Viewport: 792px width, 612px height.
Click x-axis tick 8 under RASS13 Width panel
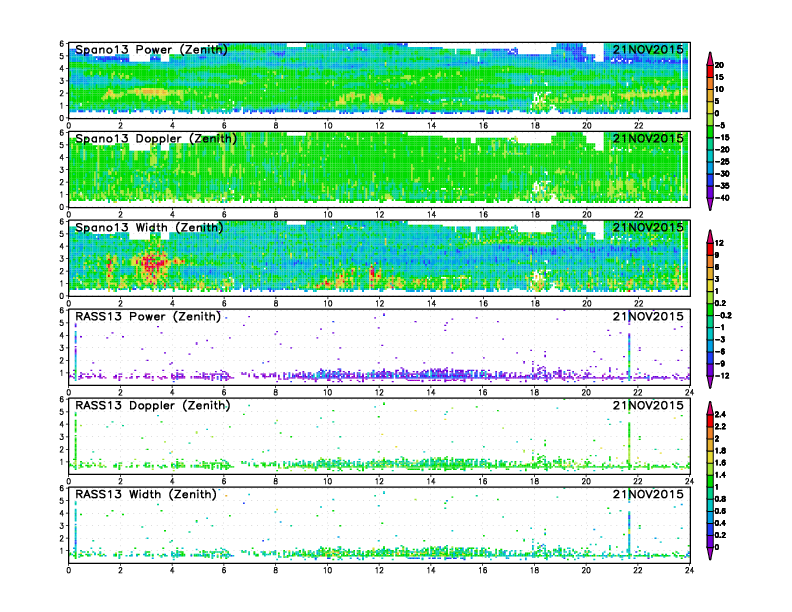pyautogui.click(x=276, y=570)
